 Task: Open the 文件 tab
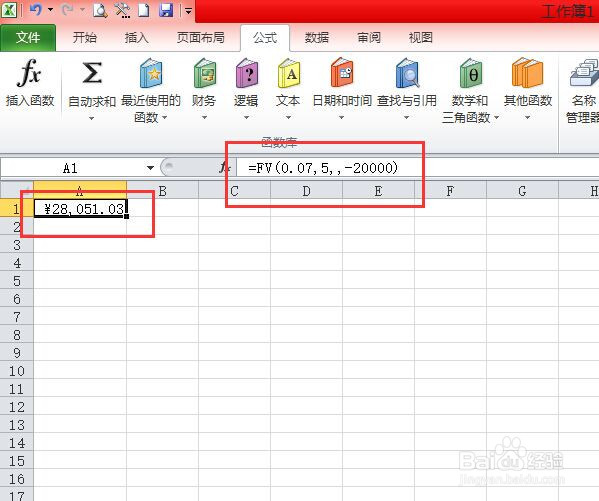[28, 37]
